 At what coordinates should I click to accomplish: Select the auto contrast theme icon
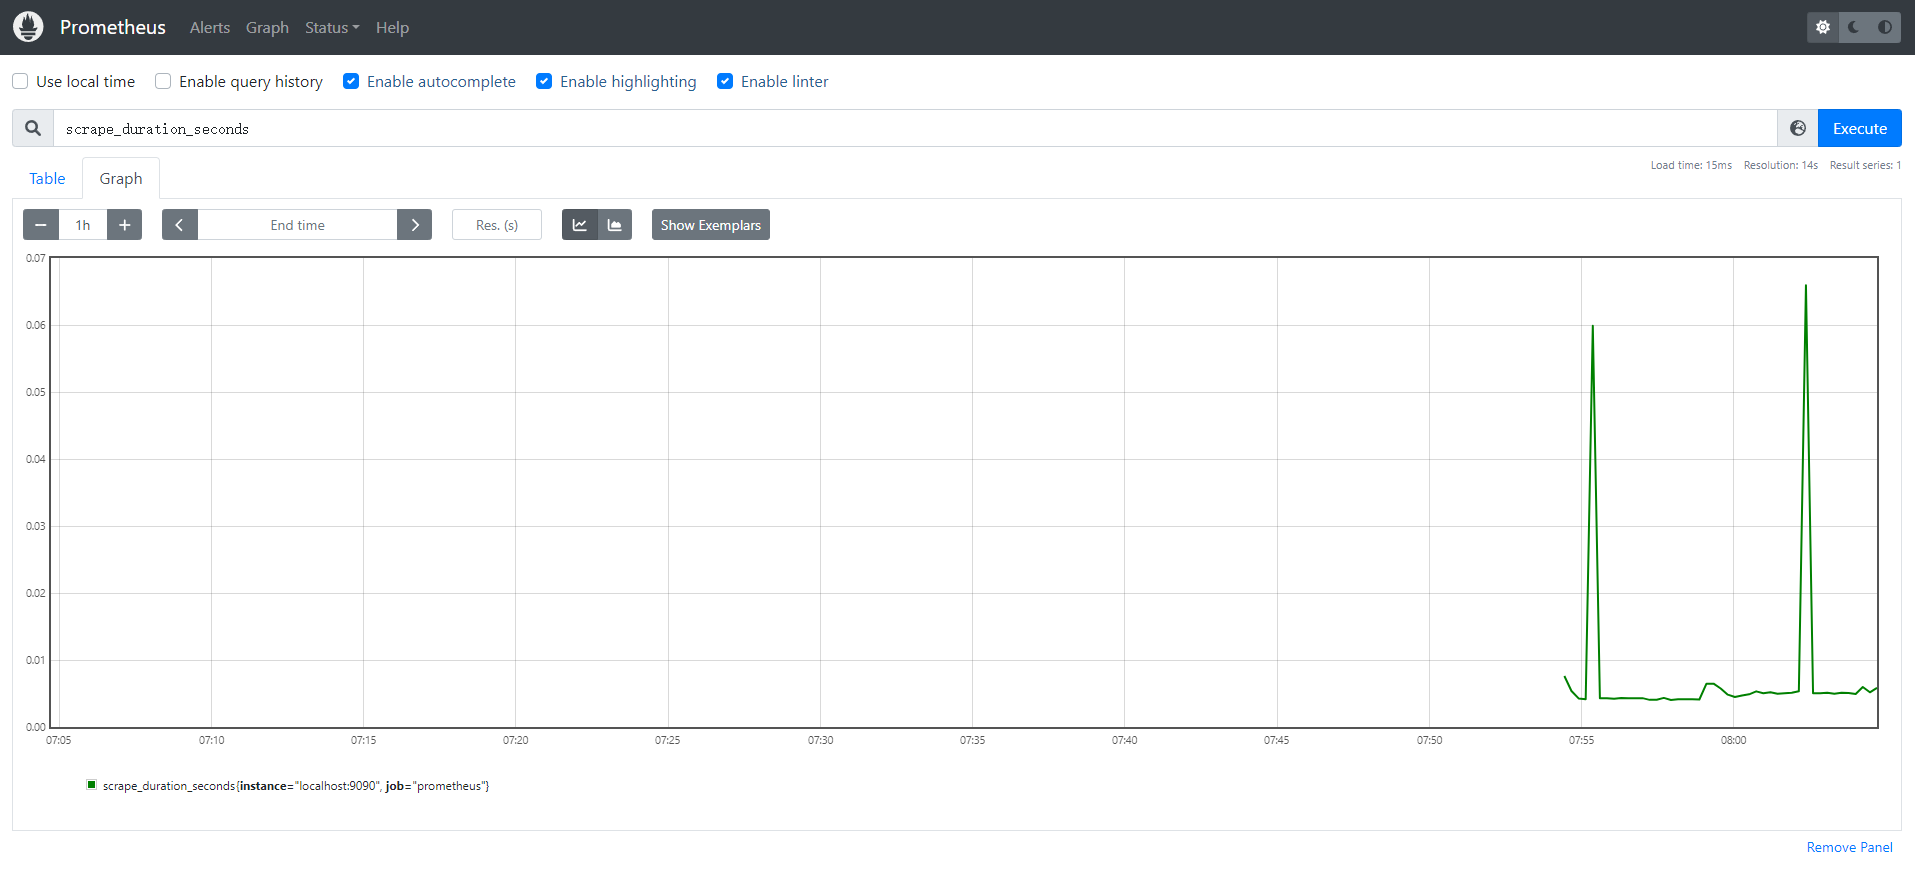pyautogui.click(x=1885, y=27)
